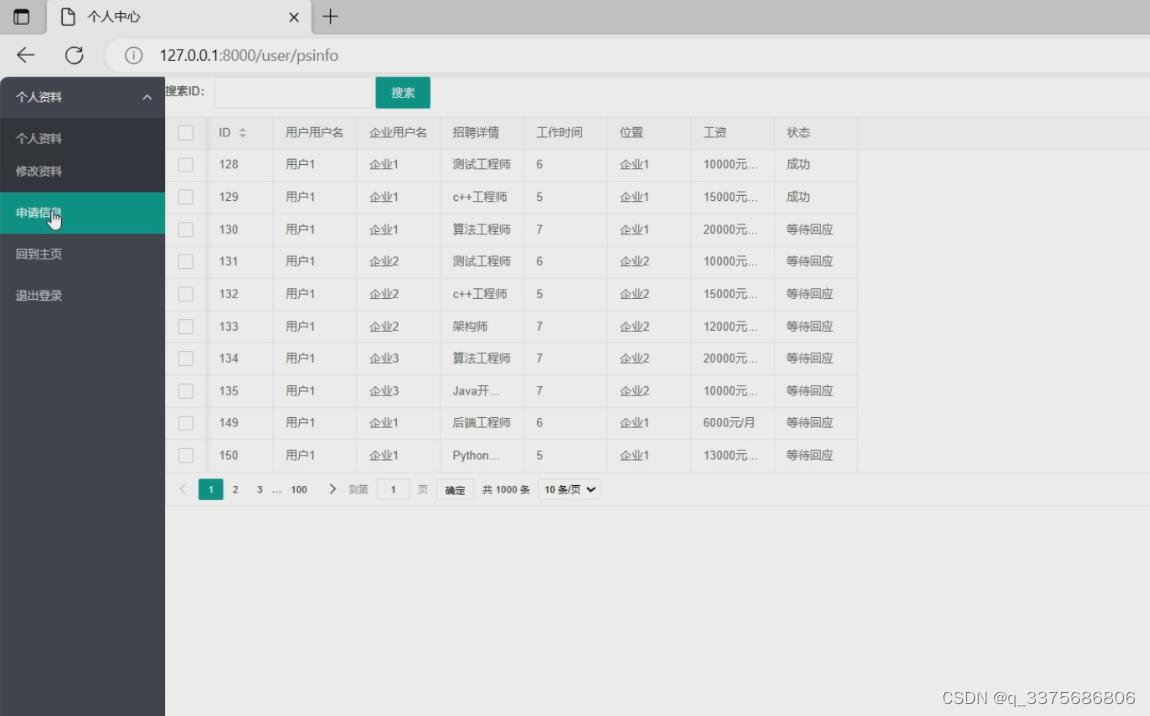Open the 10条/页 page size dropdown
This screenshot has height=716, width=1150.
pos(568,489)
